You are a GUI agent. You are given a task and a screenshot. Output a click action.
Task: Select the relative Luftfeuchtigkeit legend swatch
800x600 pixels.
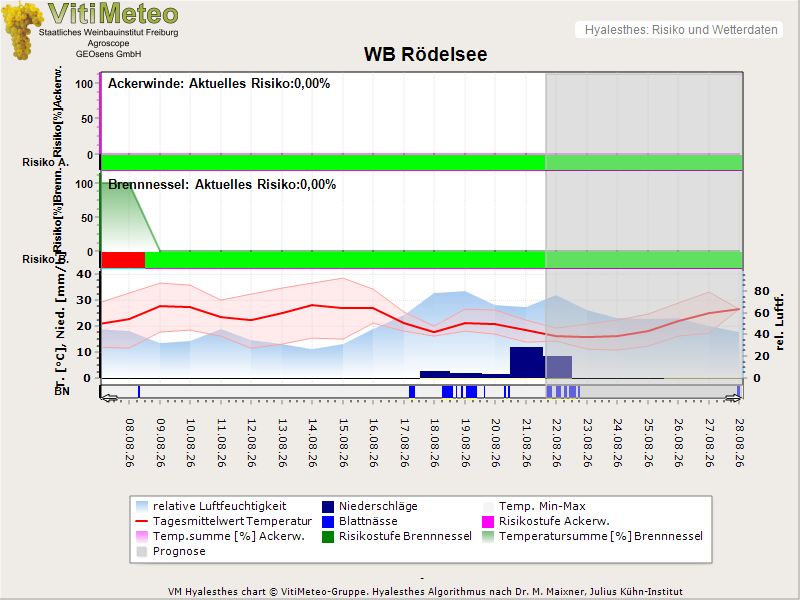[x=142, y=507]
